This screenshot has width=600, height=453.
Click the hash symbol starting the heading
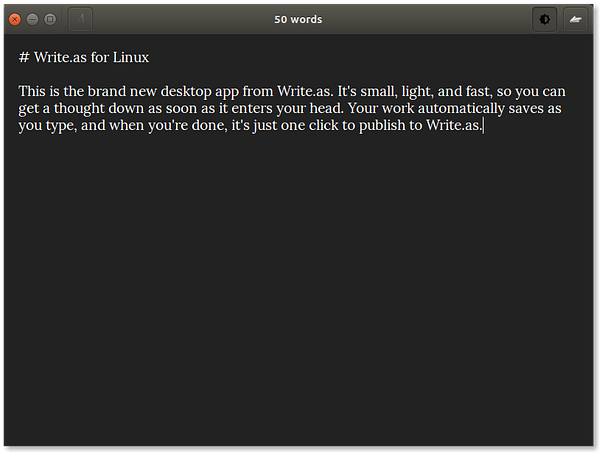23,57
